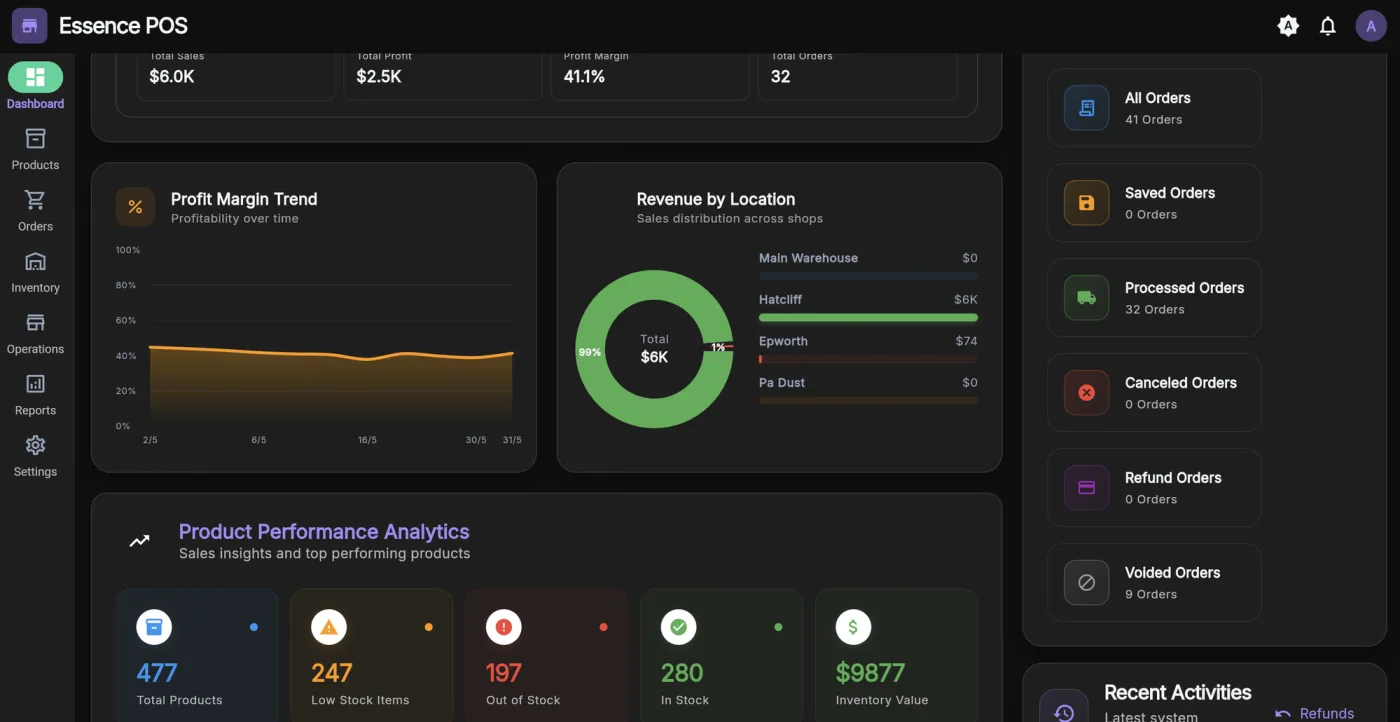Click the Essence POS title text
The image size is (1400, 722).
point(123,26)
